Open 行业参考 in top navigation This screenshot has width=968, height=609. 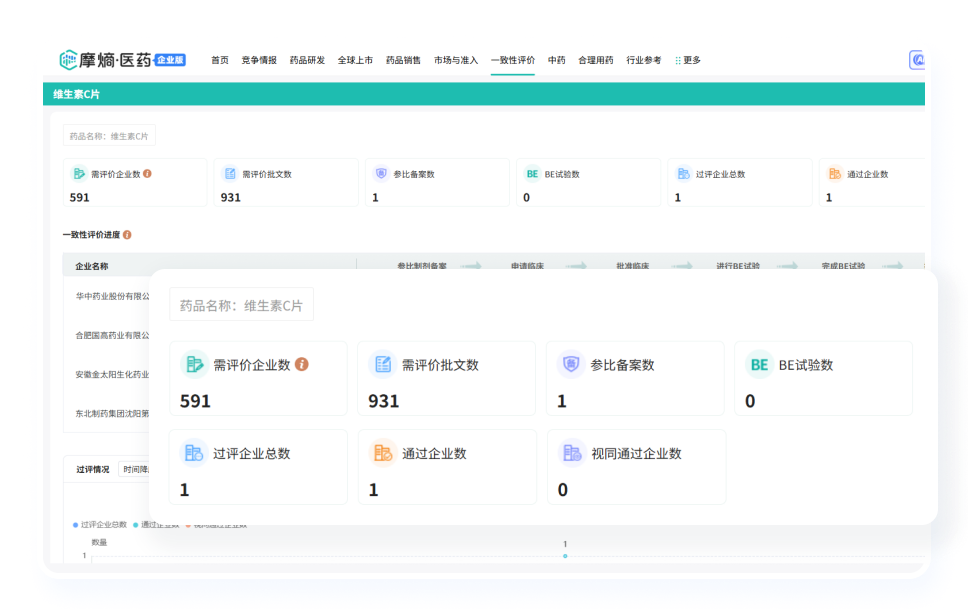point(643,60)
